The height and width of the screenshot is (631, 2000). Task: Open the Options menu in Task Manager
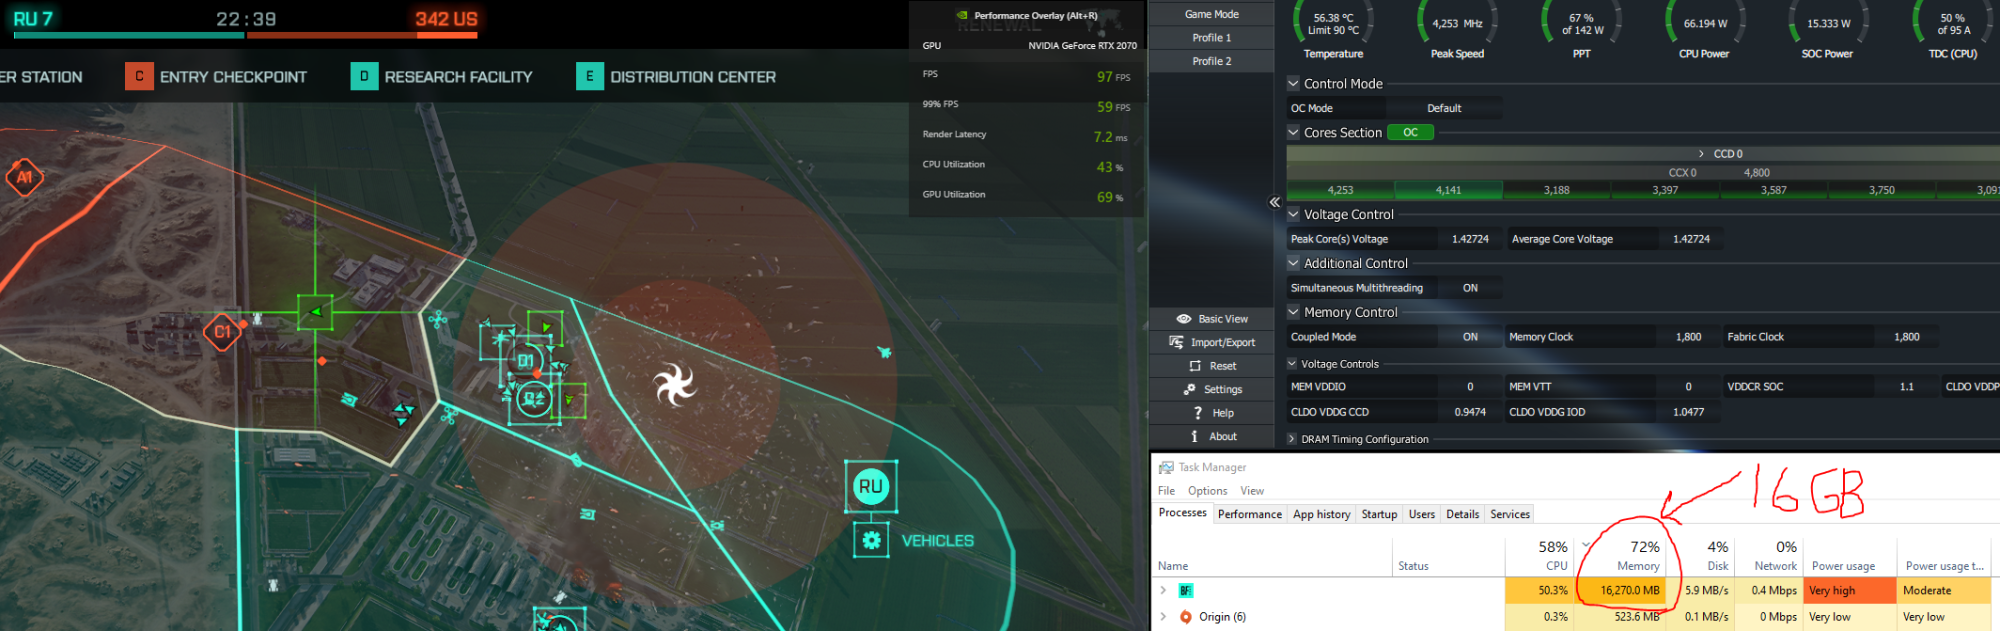coord(1207,491)
